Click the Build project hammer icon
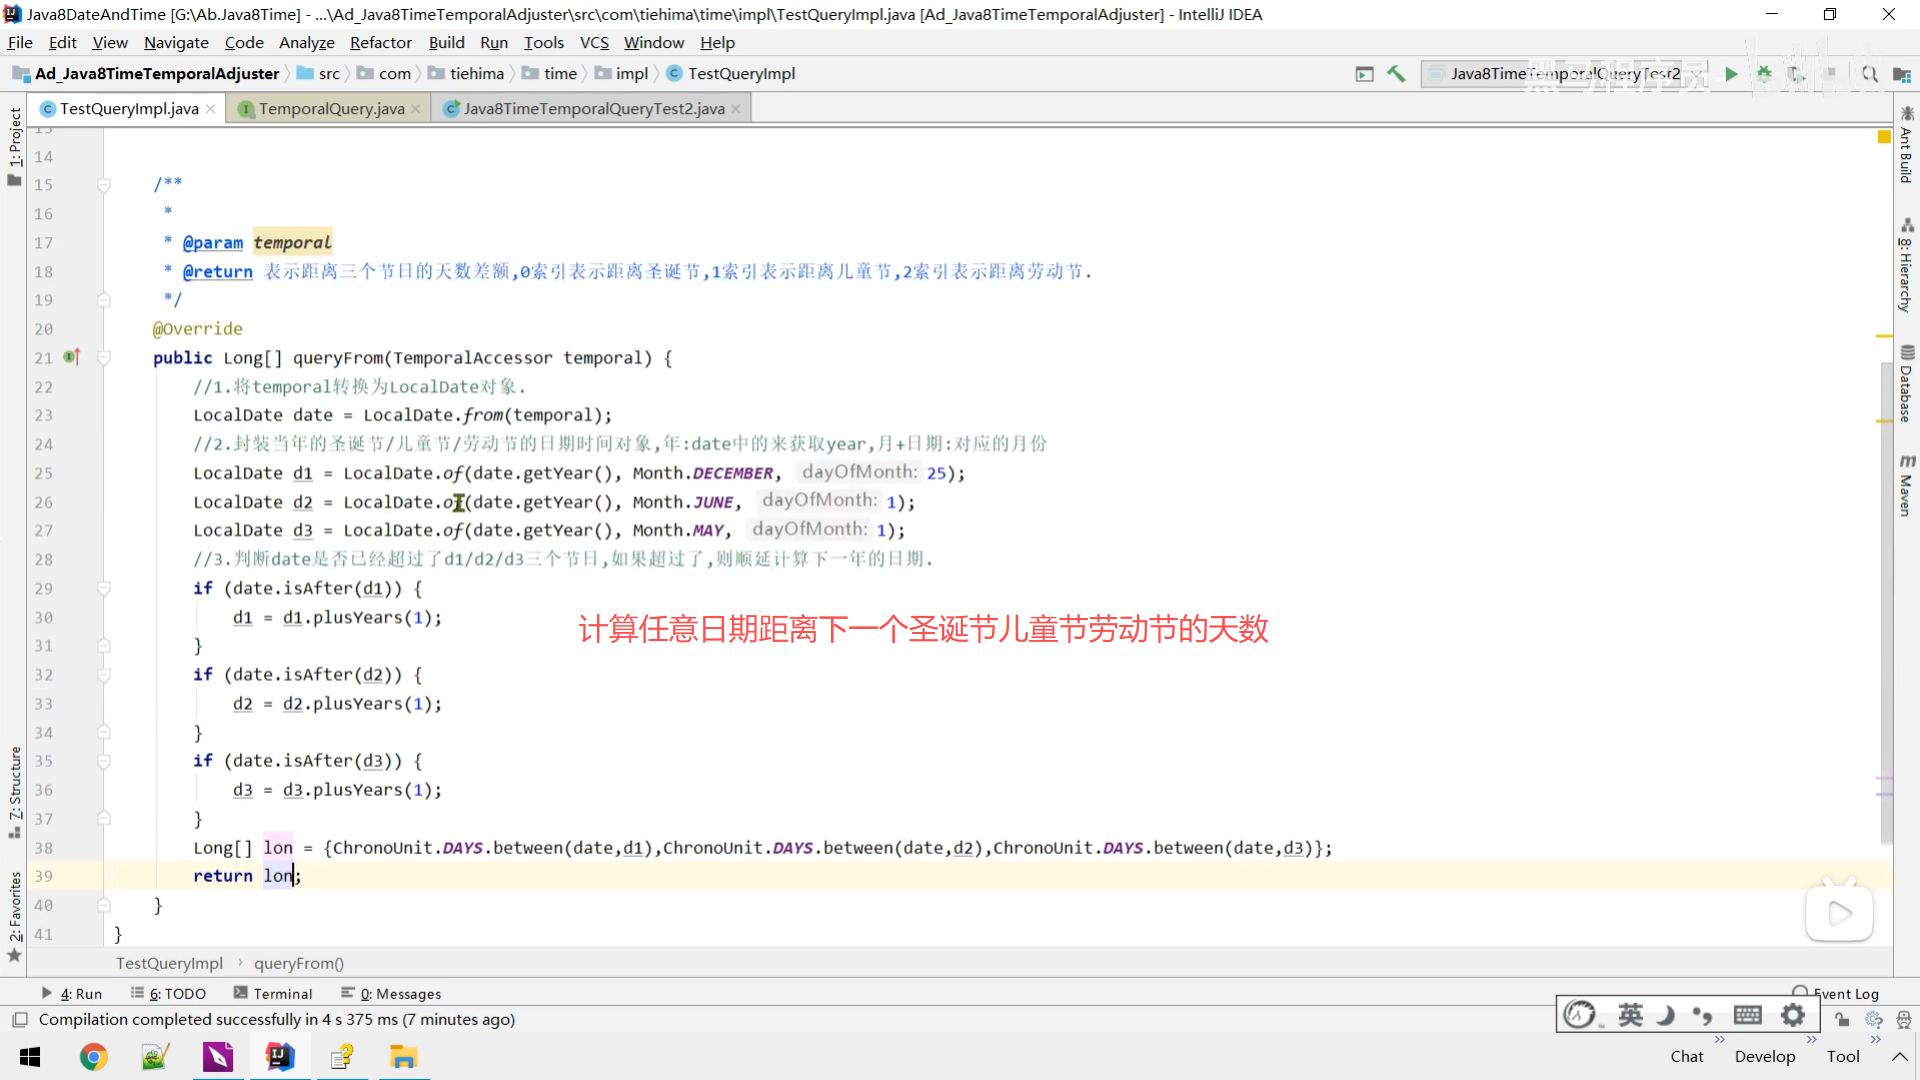The width and height of the screenshot is (1920, 1080). click(1396, 74)
